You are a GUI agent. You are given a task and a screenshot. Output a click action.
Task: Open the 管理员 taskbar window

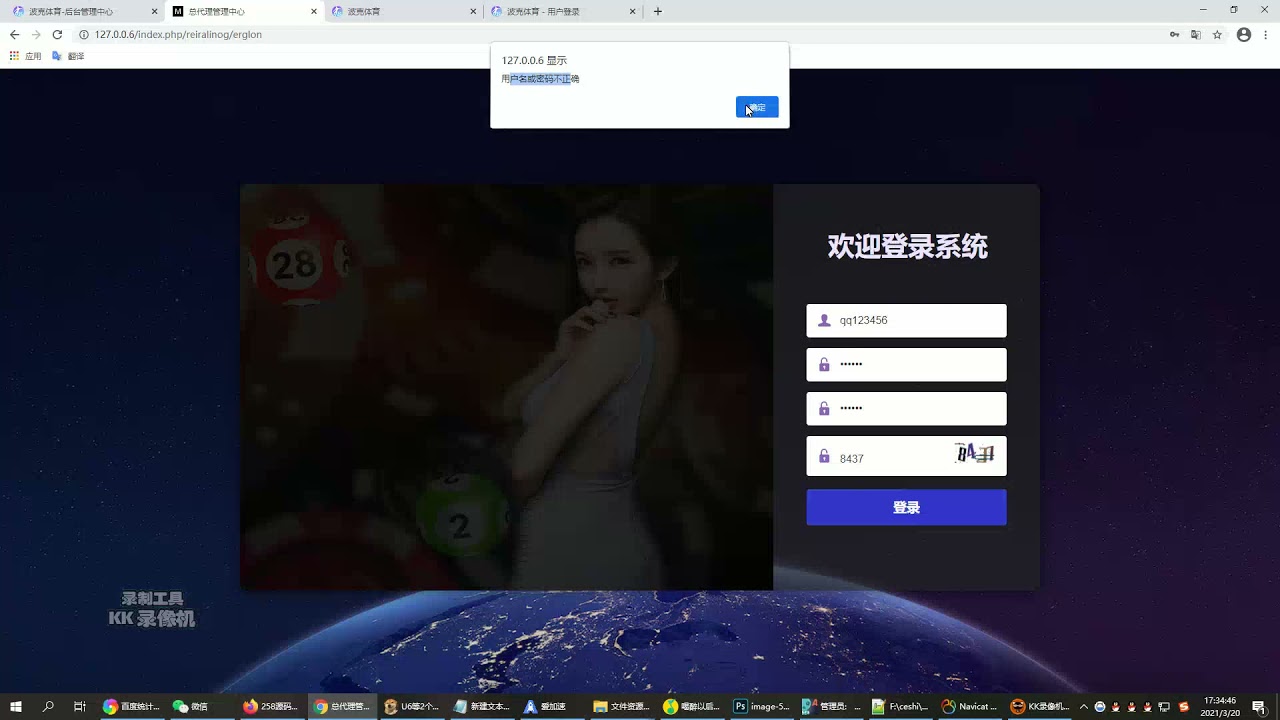coord(831,706)
